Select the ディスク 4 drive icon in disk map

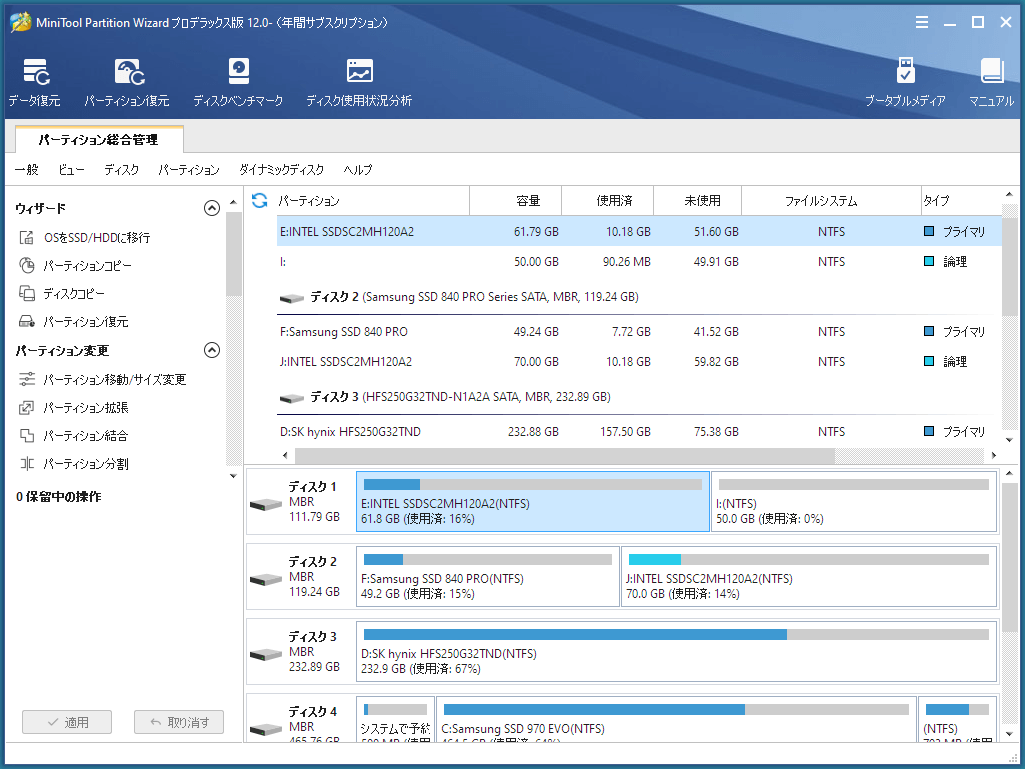[266, 728]
